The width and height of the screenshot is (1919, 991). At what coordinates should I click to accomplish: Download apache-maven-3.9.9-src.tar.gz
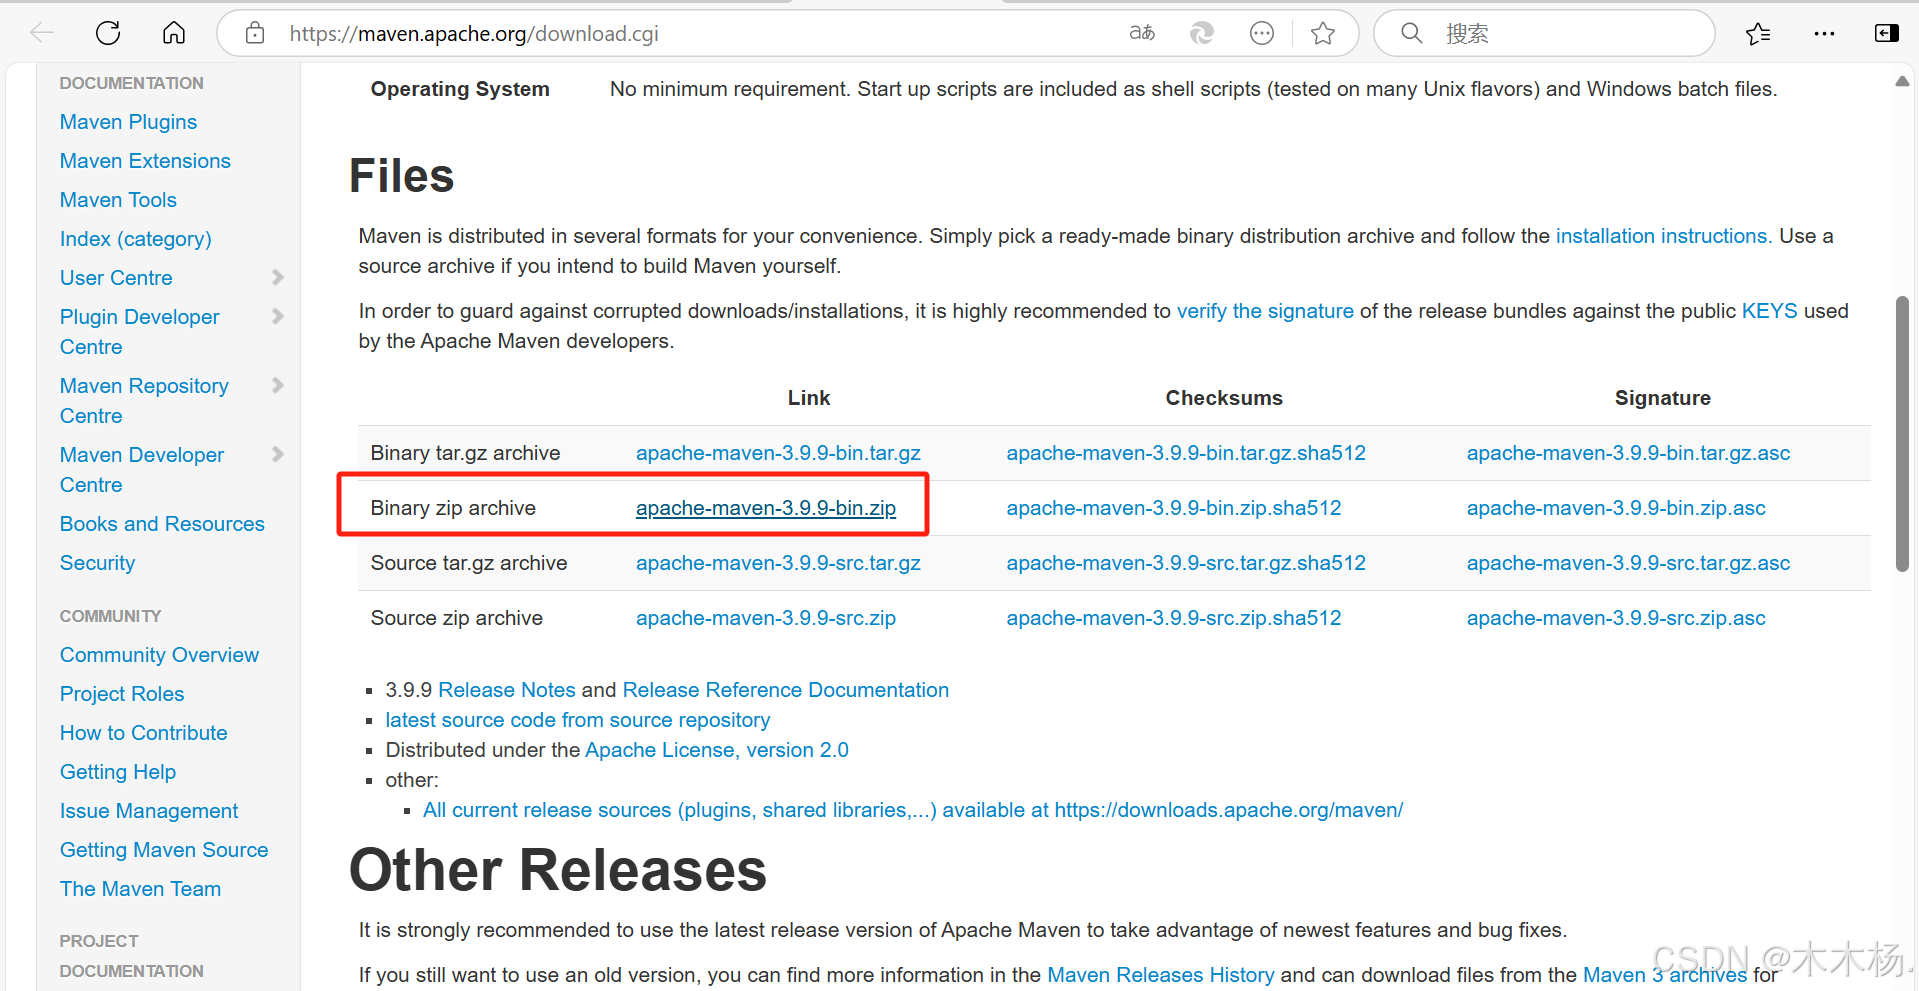point(778,563)
